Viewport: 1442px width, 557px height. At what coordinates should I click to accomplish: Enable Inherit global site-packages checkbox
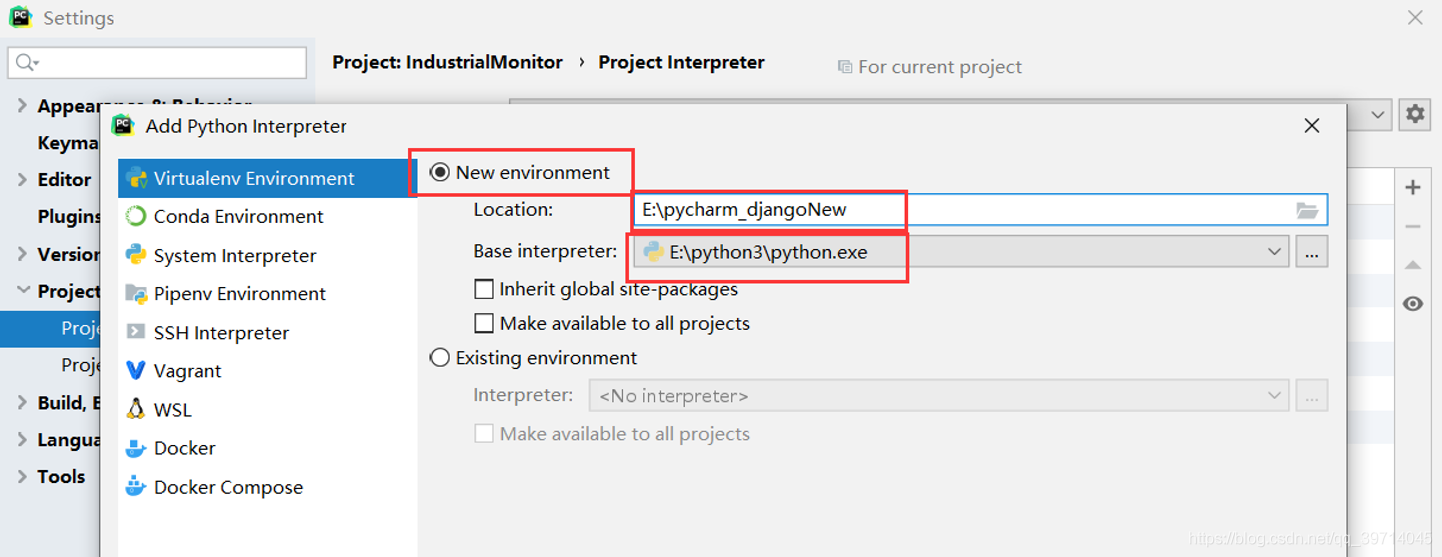[x=484, y=289]
